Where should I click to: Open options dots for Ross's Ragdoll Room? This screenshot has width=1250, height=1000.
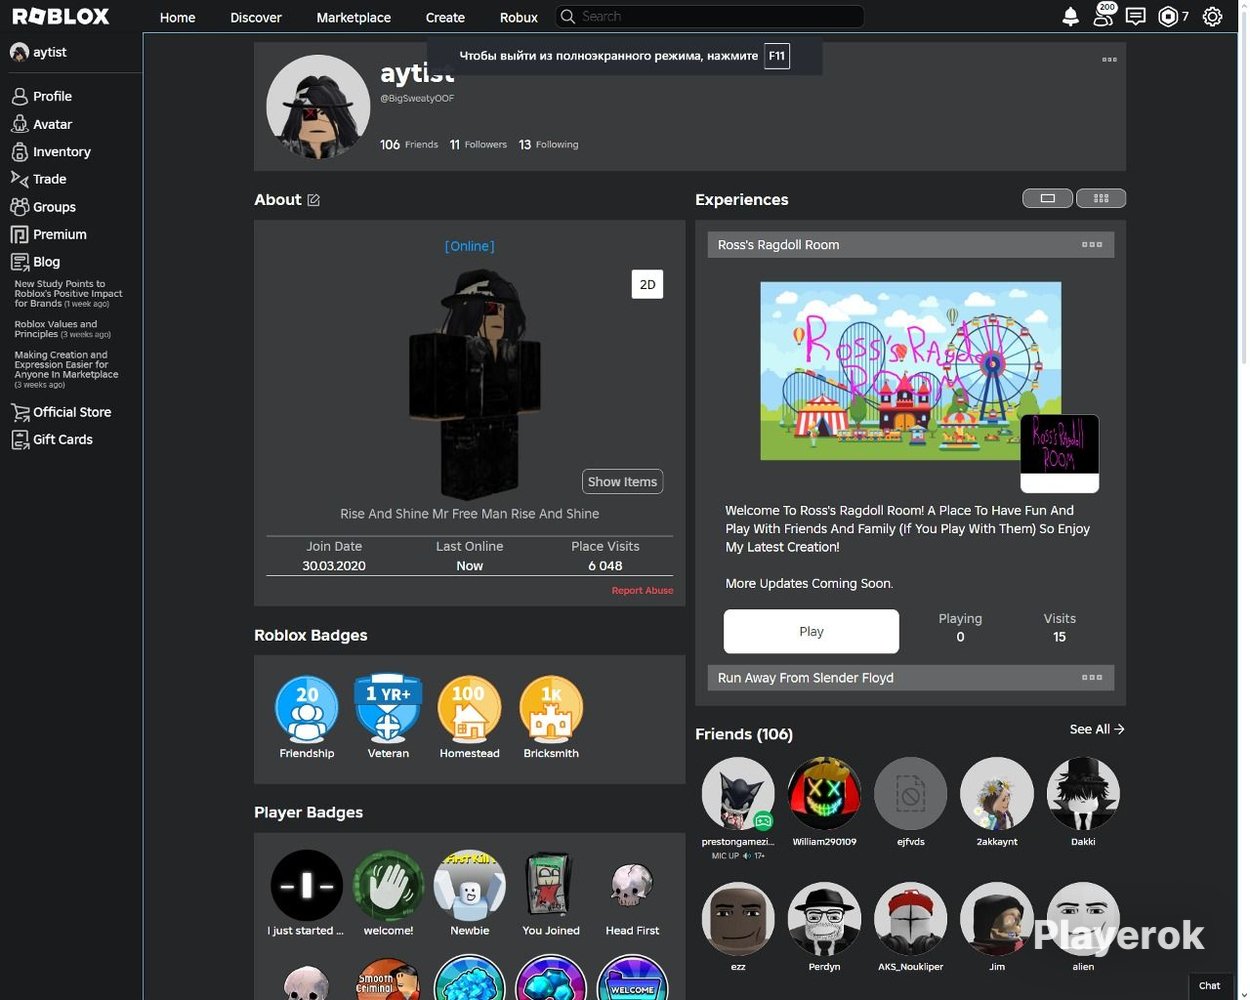pos(1092,245)
